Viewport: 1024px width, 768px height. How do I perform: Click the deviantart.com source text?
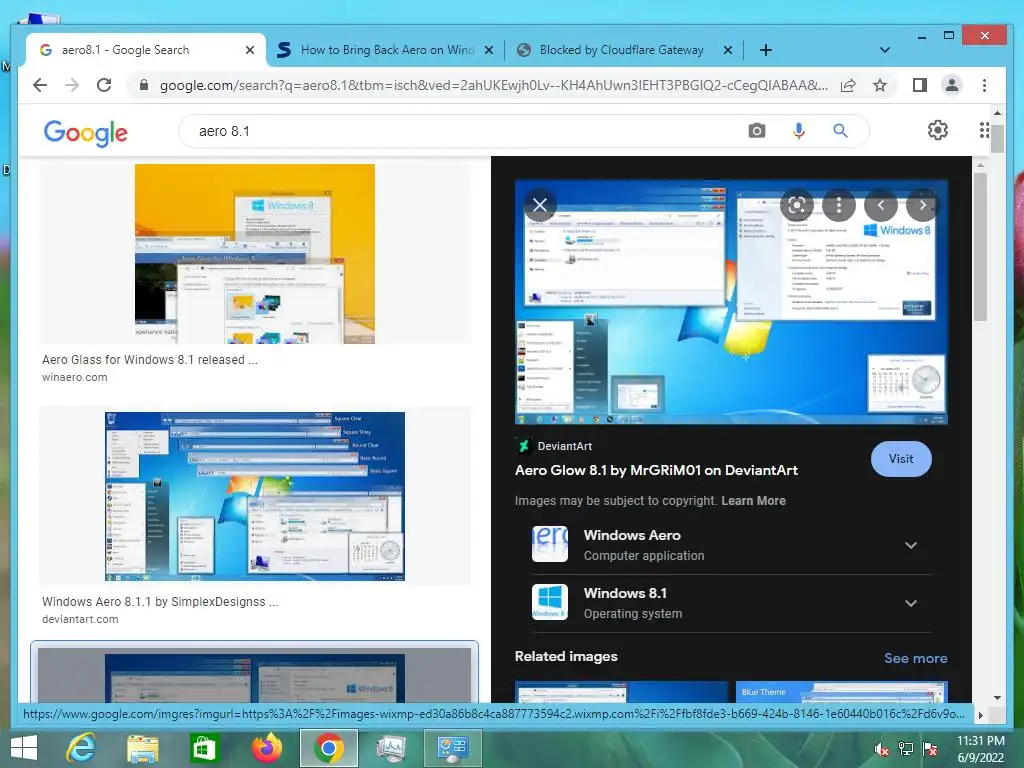pyautogui.click(x=80, y=619)
